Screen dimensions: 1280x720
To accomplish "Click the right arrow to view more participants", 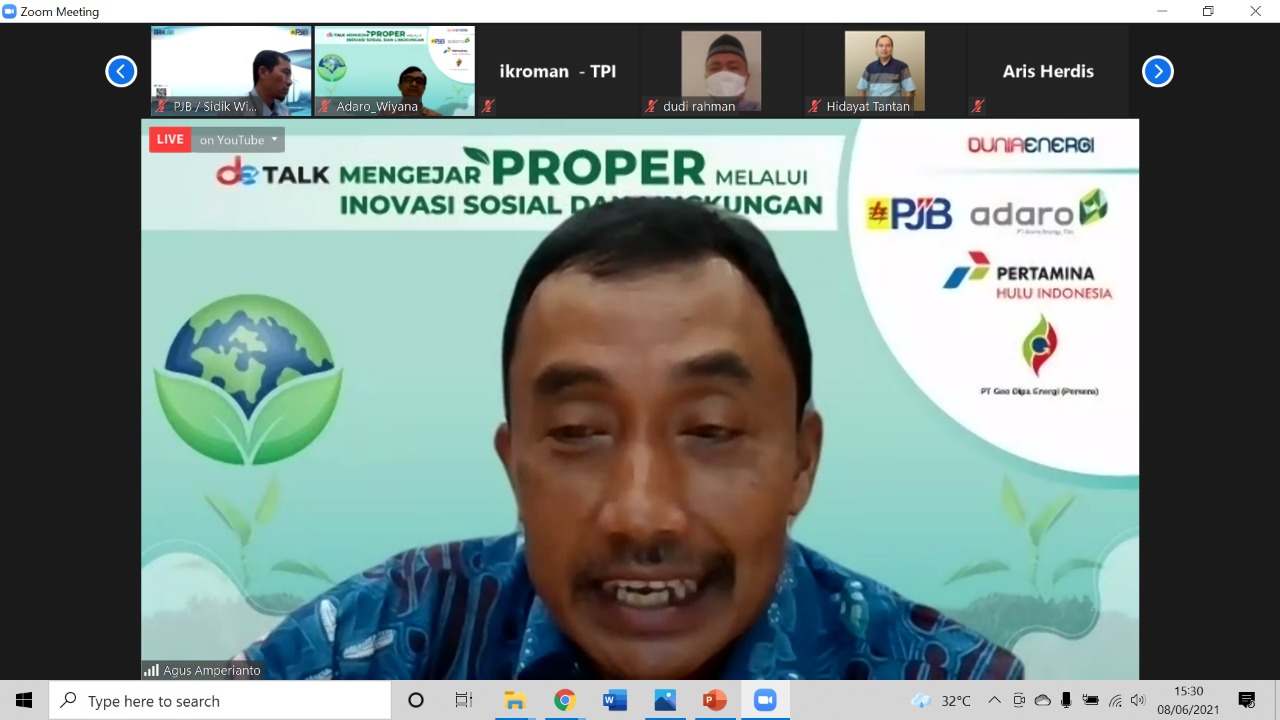I will (1157, 71).
